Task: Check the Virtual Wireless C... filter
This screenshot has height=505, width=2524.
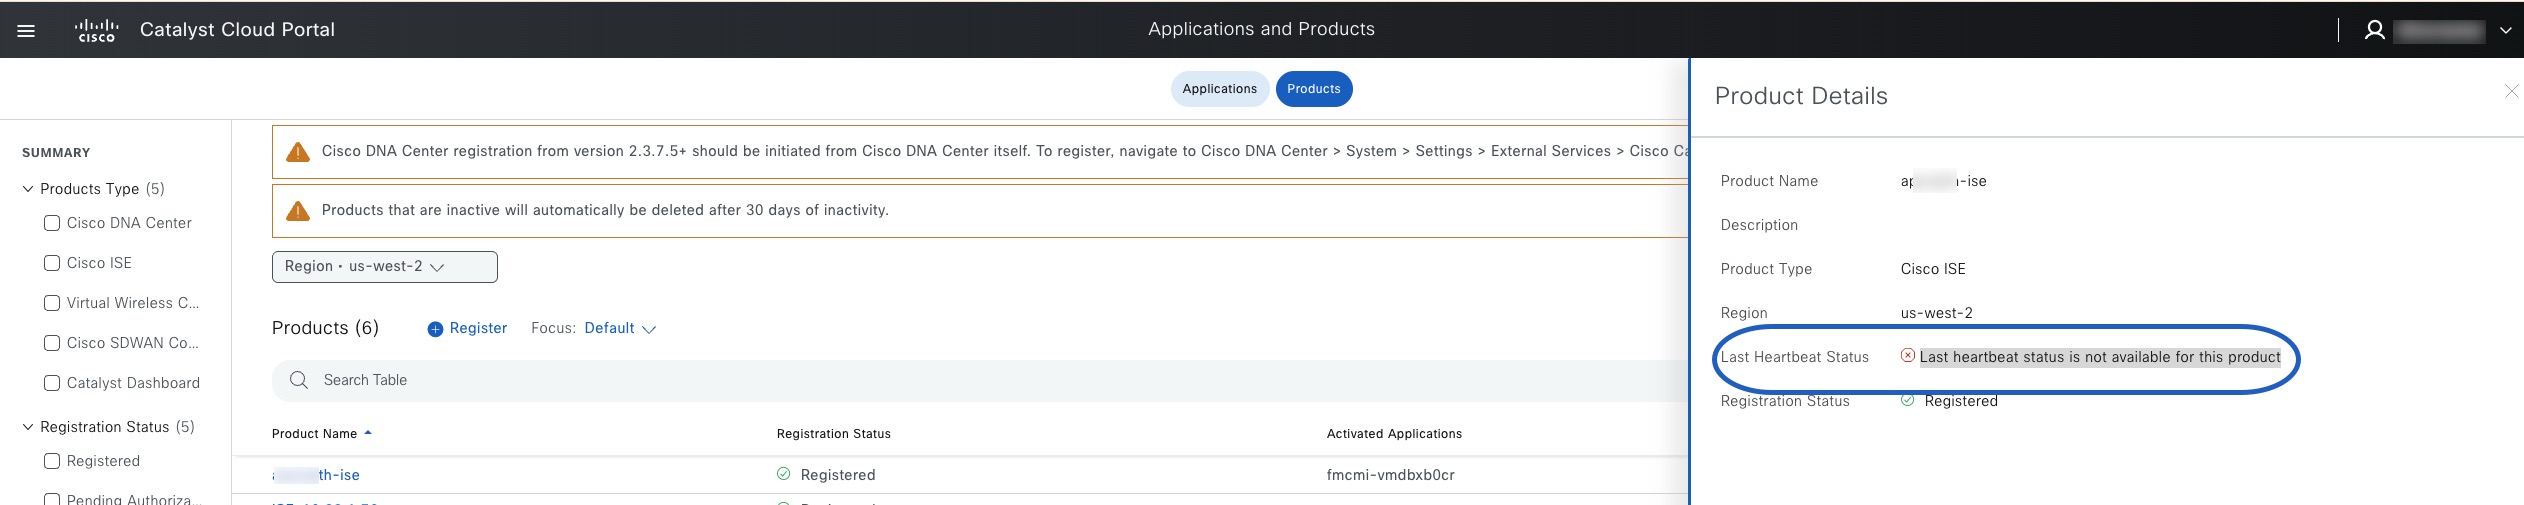Action: click(52, 303)
